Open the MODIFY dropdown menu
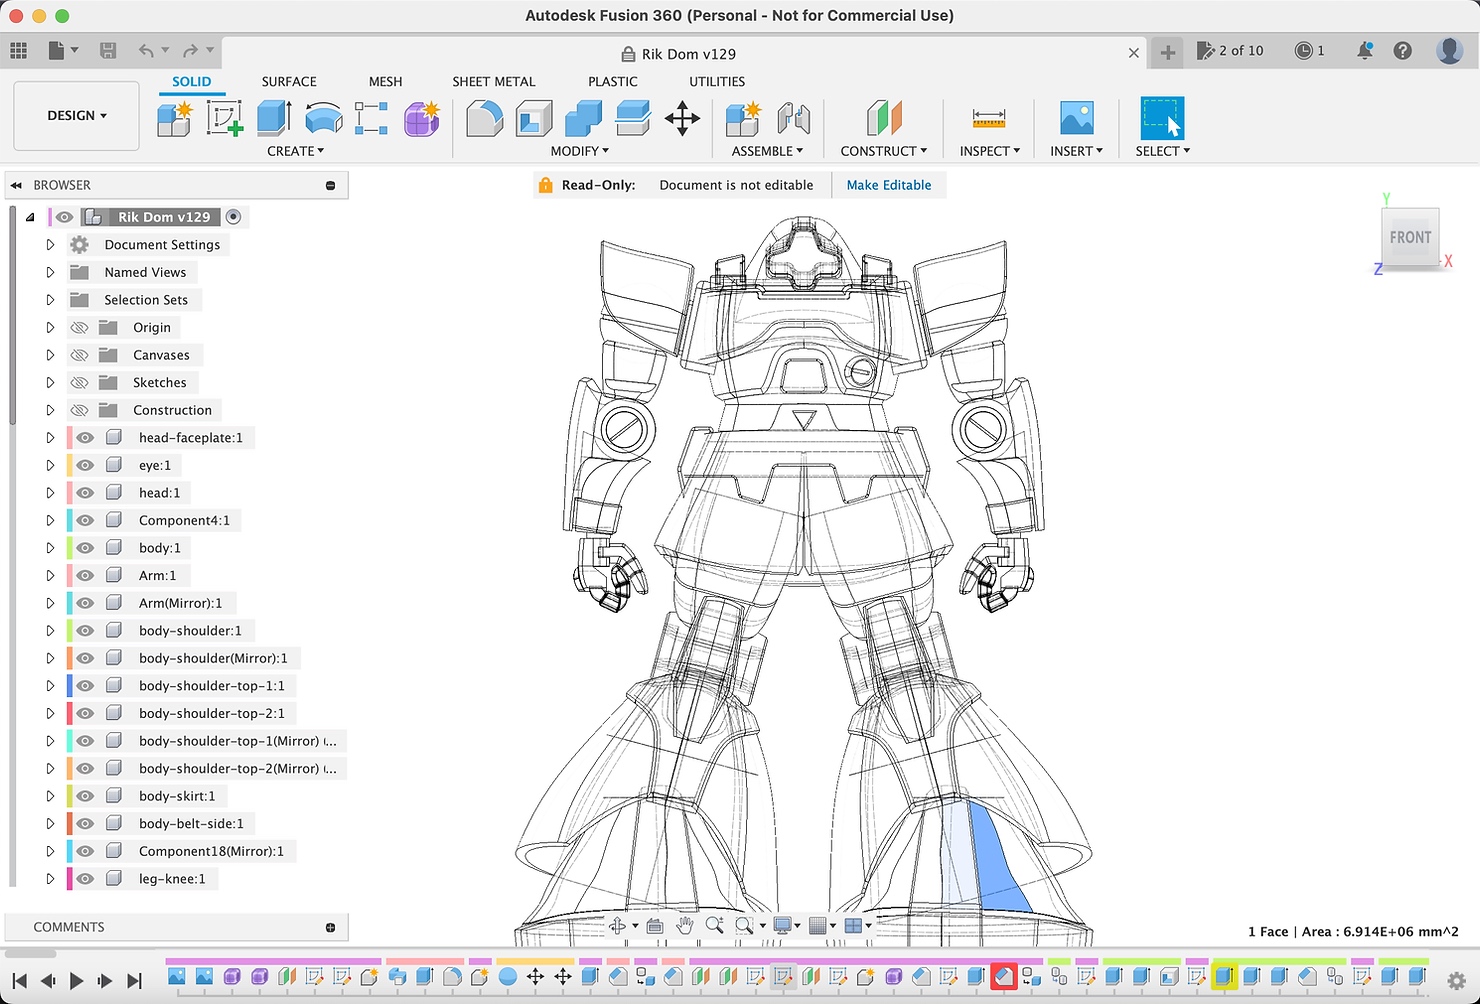This screenshot has width=1480, height=1004. (579, 151)
